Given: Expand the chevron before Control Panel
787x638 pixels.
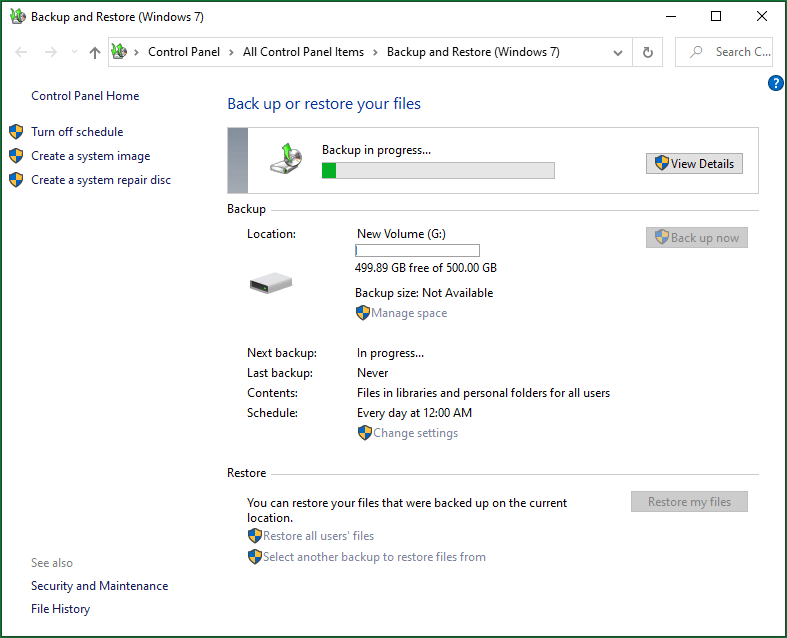Looking at the screenshot, I should click(x=136, y=52).
